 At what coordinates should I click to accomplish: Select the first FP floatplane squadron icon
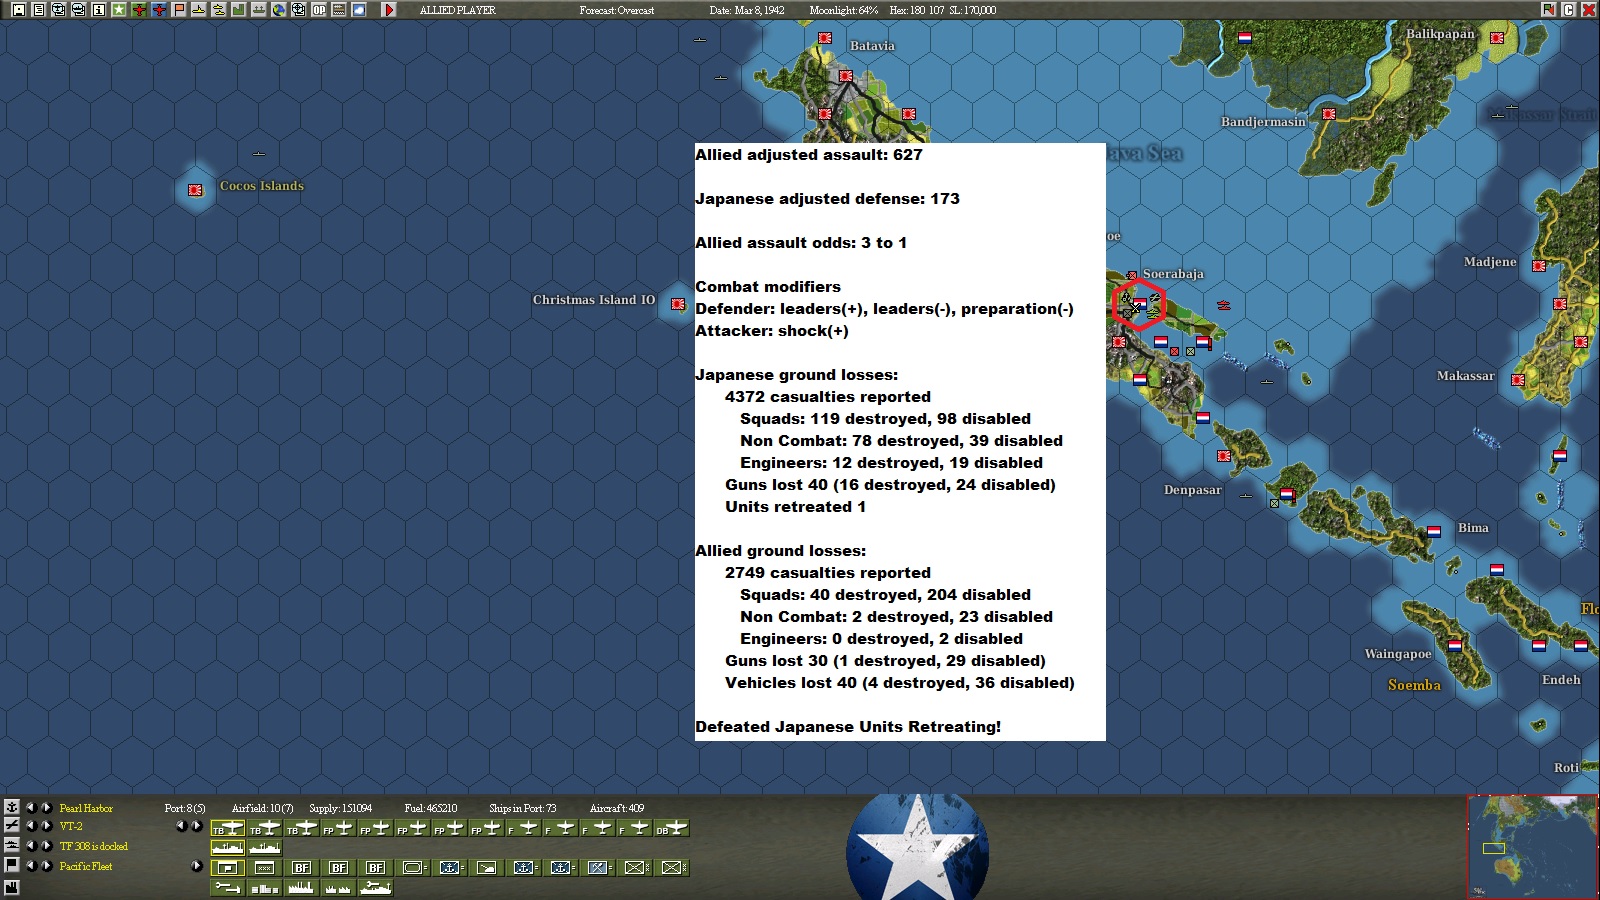click(339, 828)
